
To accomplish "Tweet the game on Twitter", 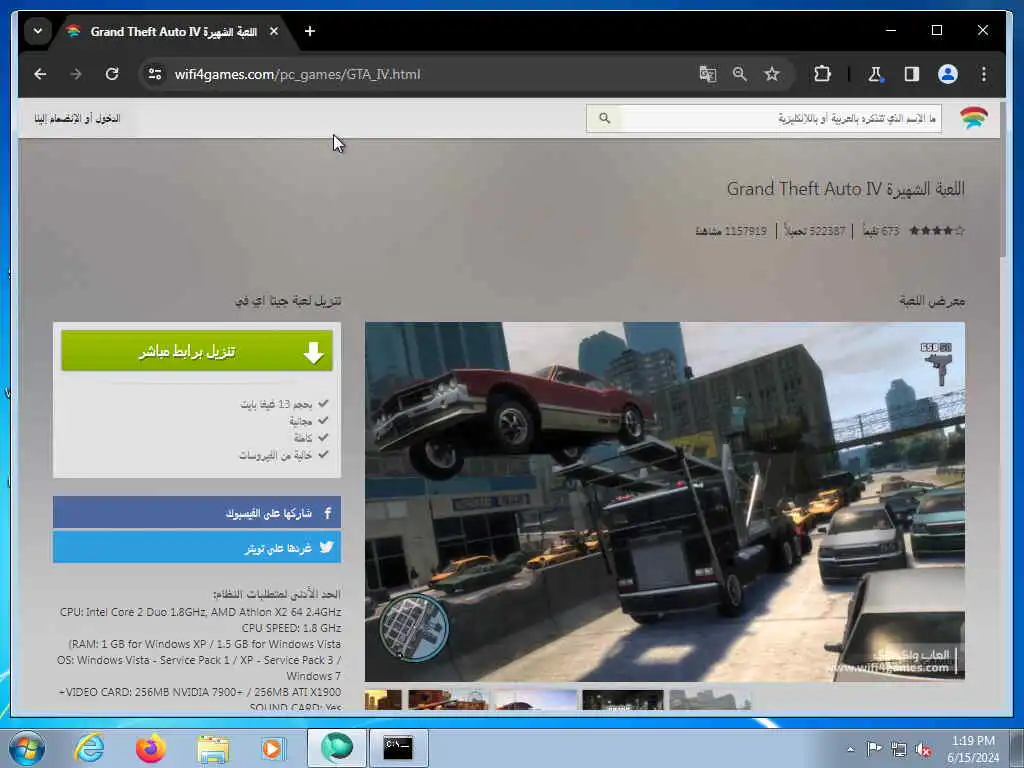I will [x=197, y=547].
